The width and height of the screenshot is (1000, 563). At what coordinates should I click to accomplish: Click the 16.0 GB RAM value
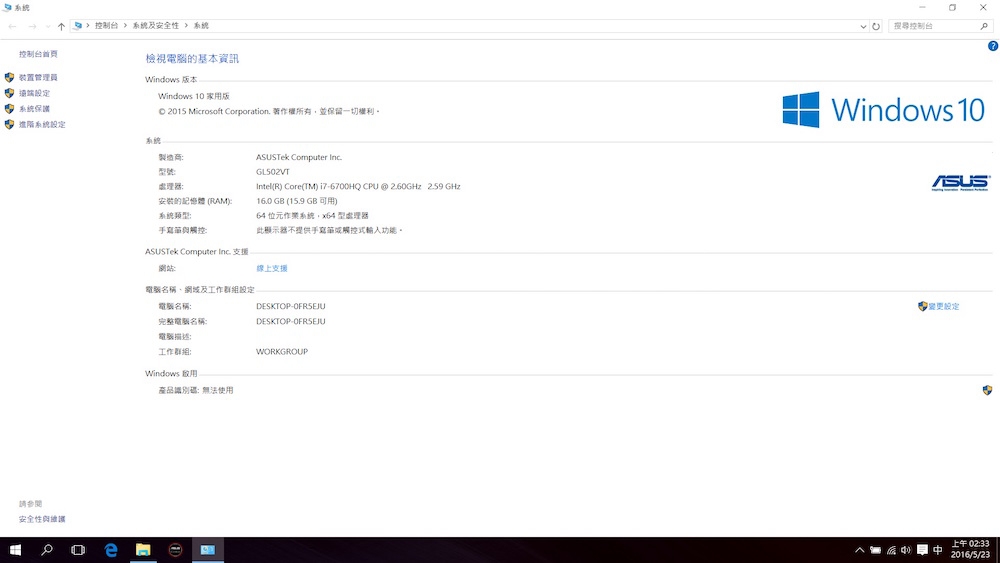coord(297,201)
